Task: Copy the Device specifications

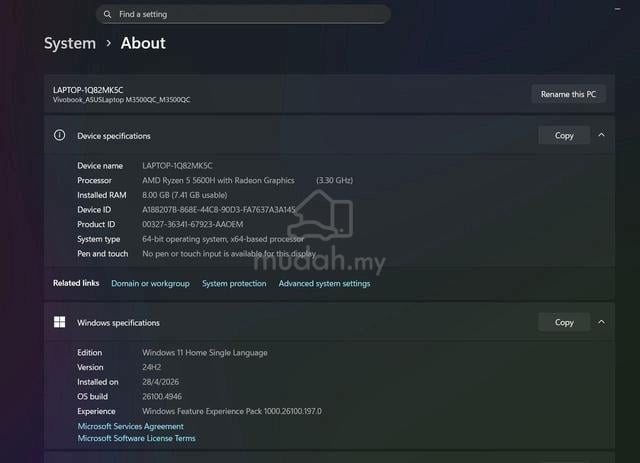Action: tap(564, 136)
